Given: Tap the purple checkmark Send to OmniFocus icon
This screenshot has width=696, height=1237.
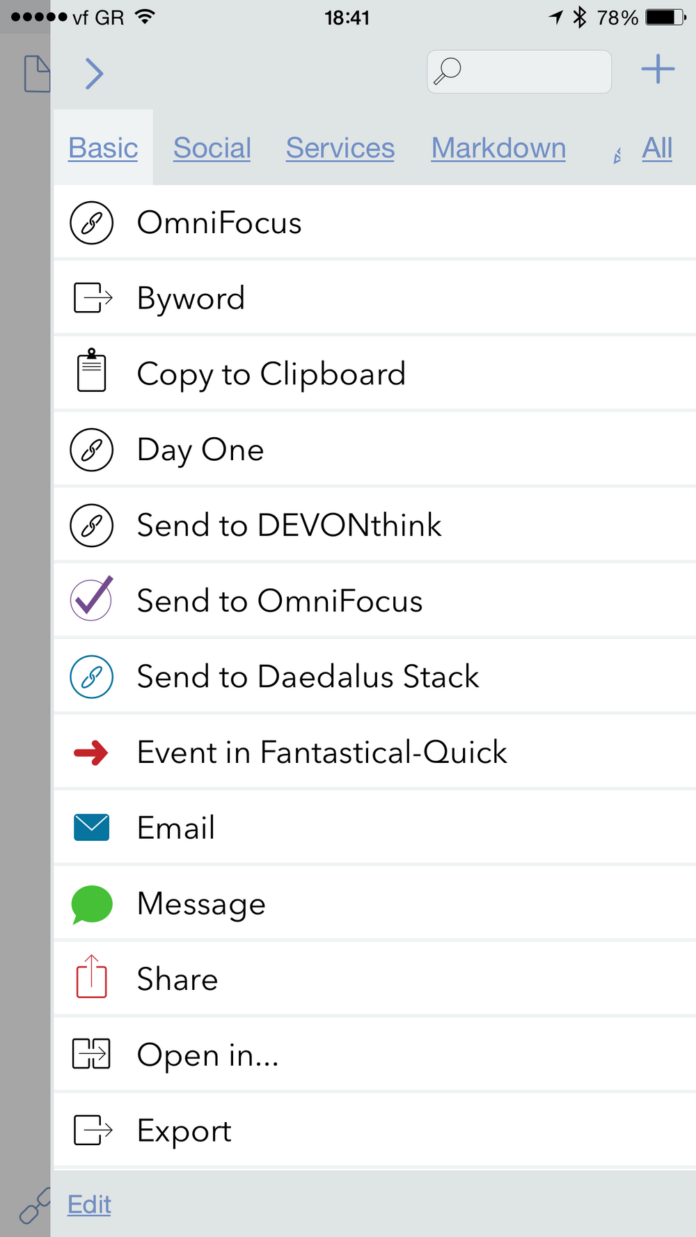Looking at the screenshot, I should tap(91, 600).
